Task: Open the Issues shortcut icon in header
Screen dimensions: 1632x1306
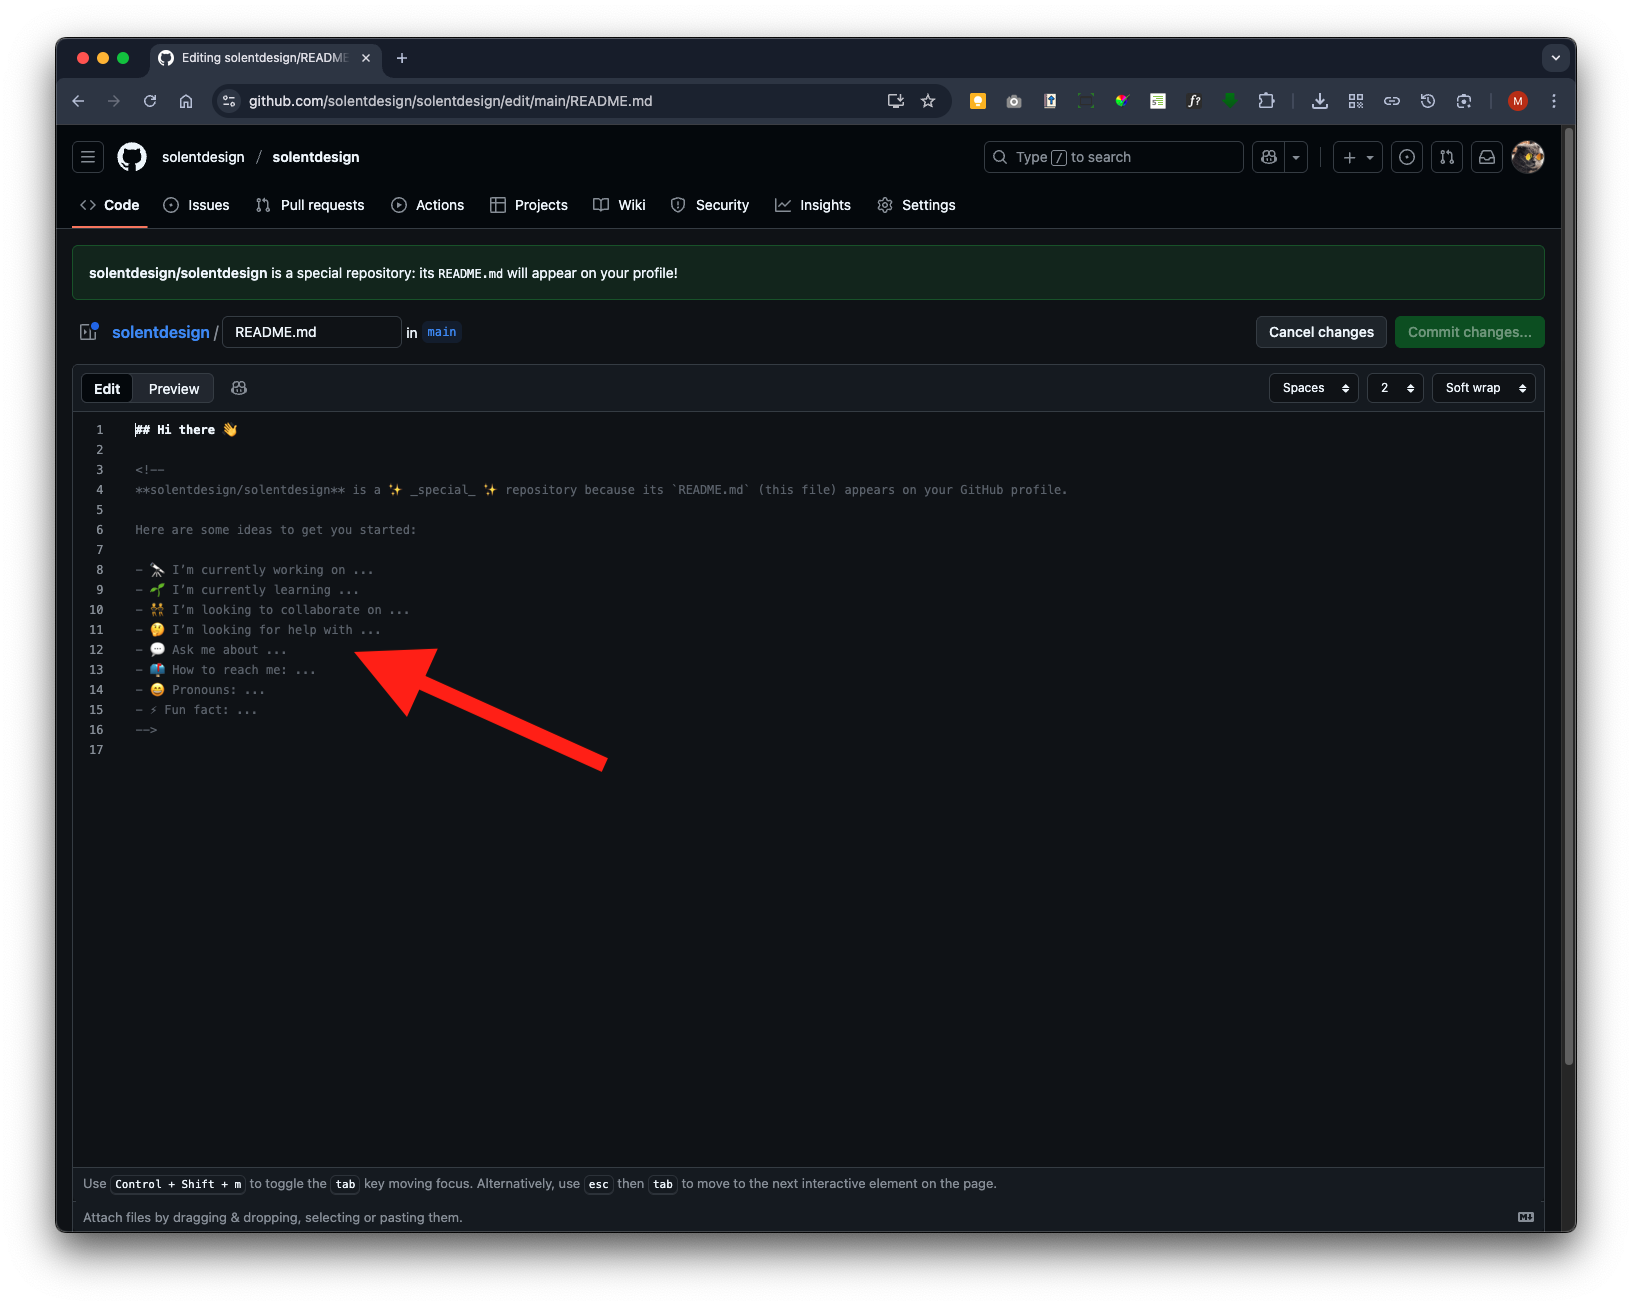Action: (x=1407, y=157)
